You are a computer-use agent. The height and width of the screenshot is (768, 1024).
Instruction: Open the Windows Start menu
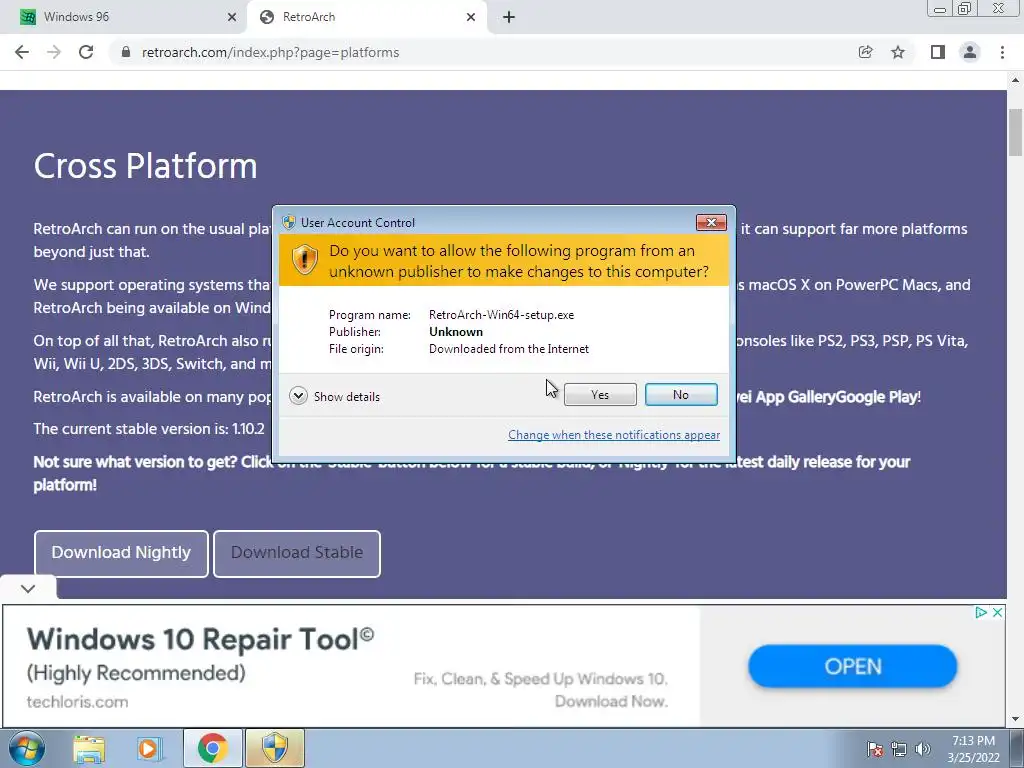[x=27, y=748]
